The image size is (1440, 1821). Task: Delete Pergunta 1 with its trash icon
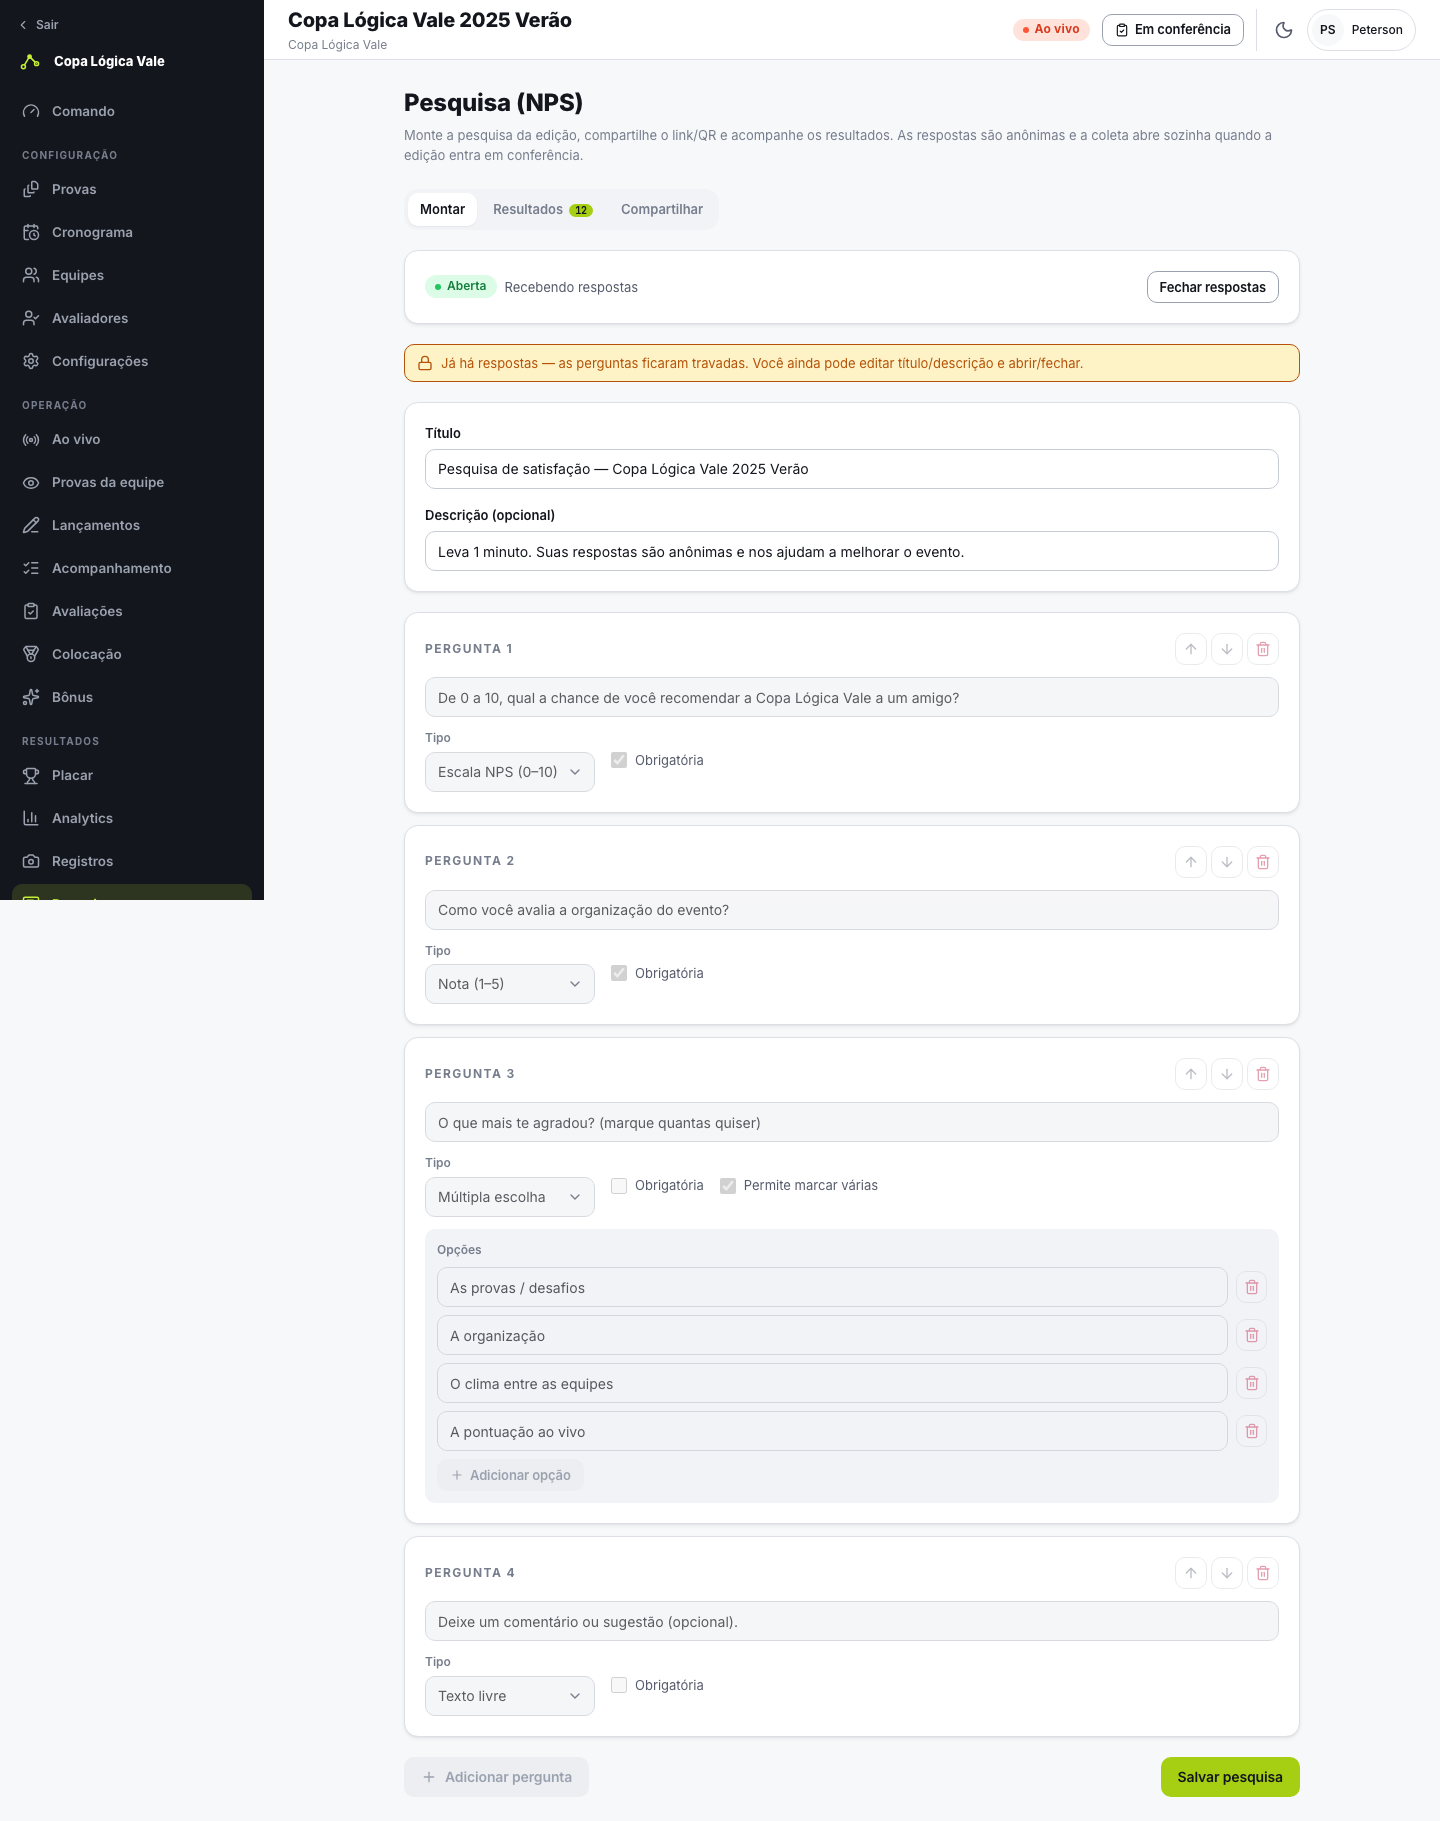[x=1263, y=649]
